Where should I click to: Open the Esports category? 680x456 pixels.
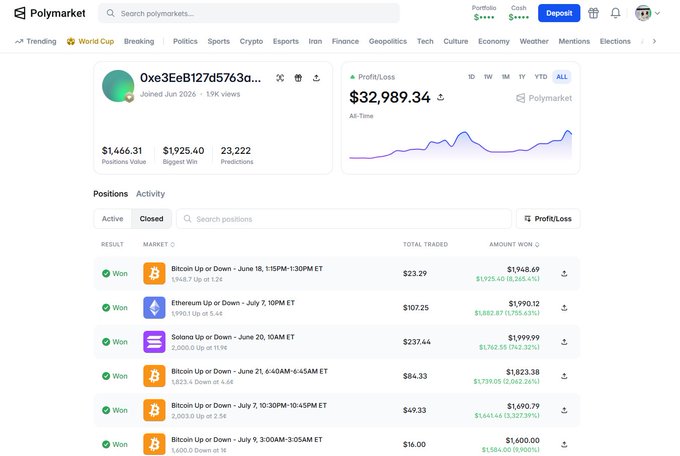pyautogui.click(x=286, y=41)
